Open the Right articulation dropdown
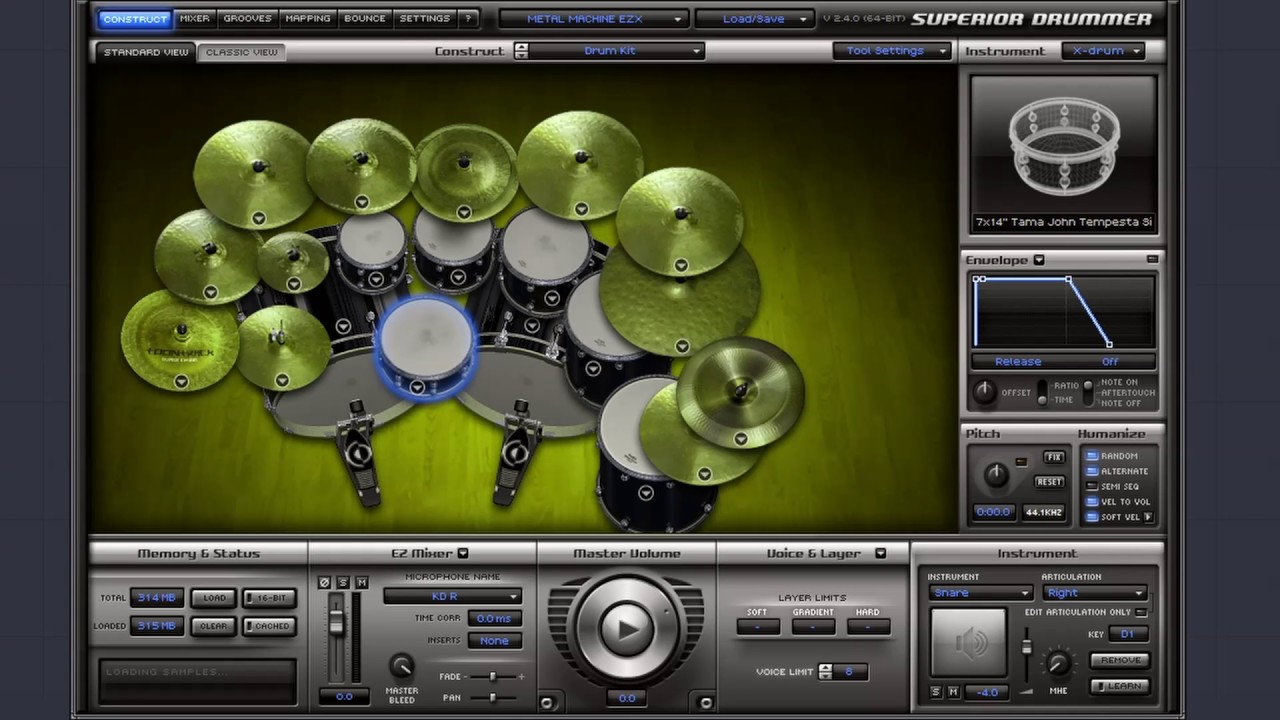1280x720 pixels. (x=1094, y=593)
